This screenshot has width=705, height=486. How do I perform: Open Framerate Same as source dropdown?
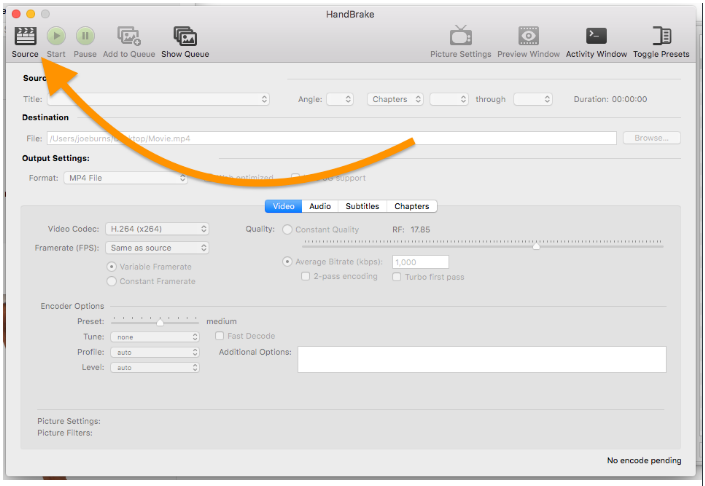pyautogui.click(x=157, y=248)
